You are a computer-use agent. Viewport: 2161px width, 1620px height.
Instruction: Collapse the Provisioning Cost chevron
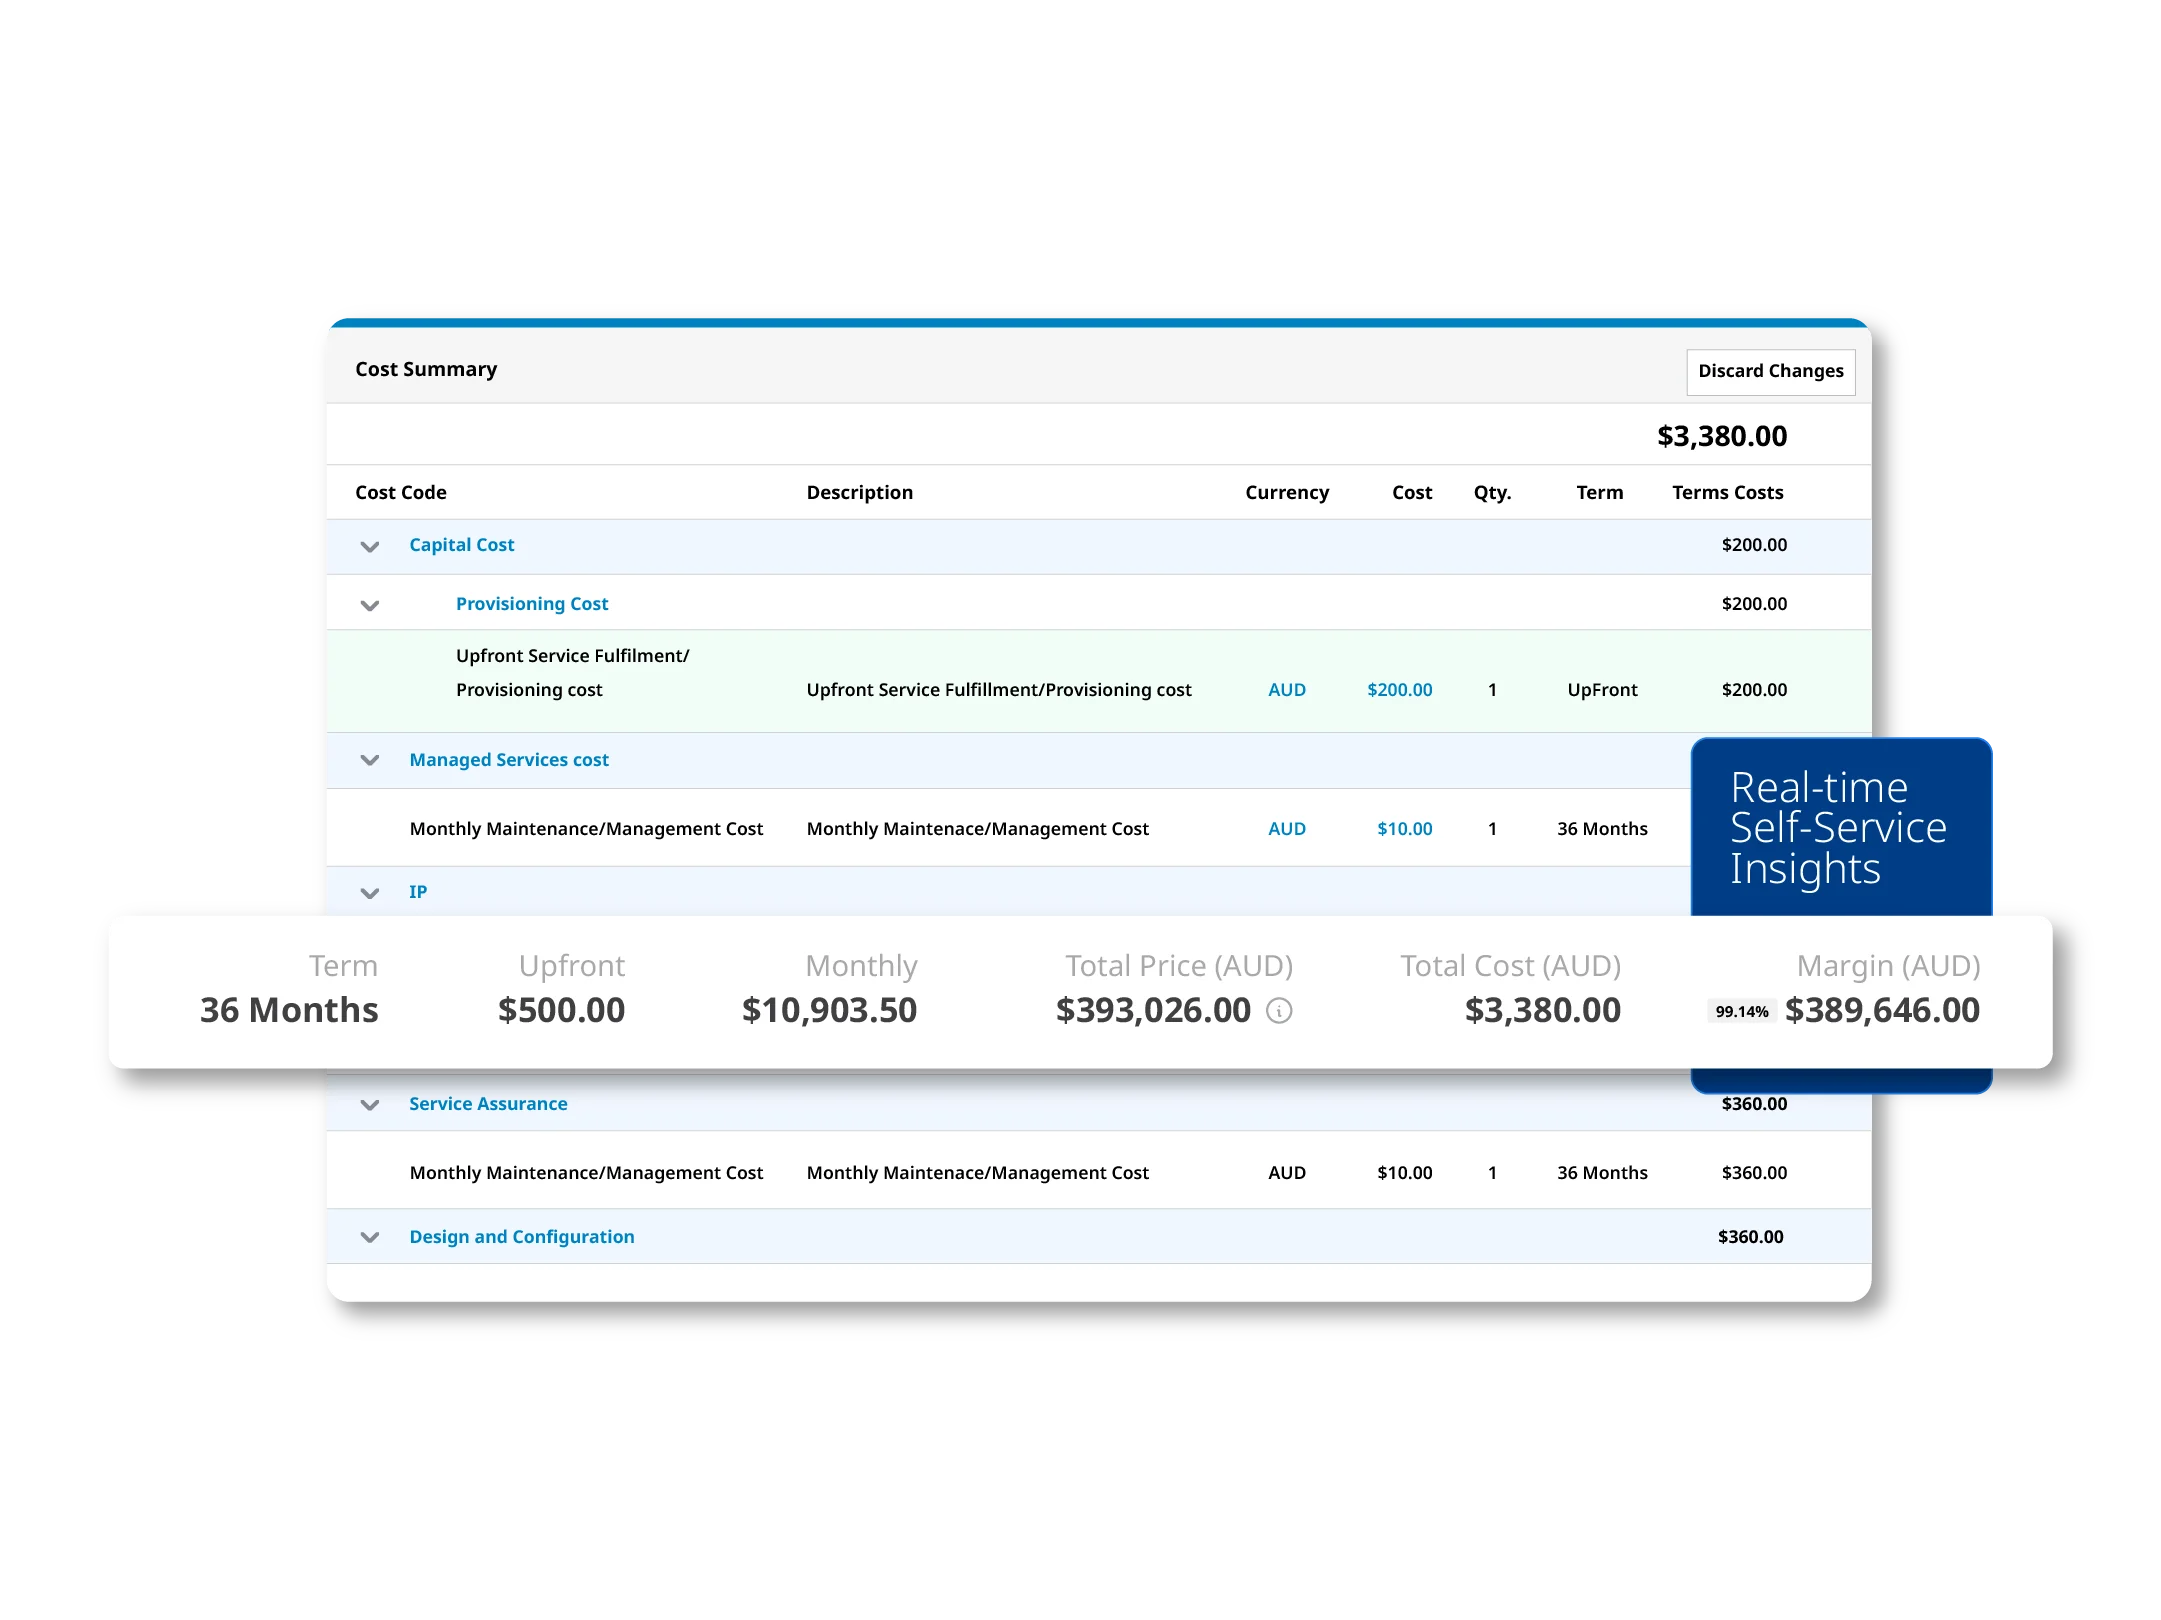coord(370,605)
